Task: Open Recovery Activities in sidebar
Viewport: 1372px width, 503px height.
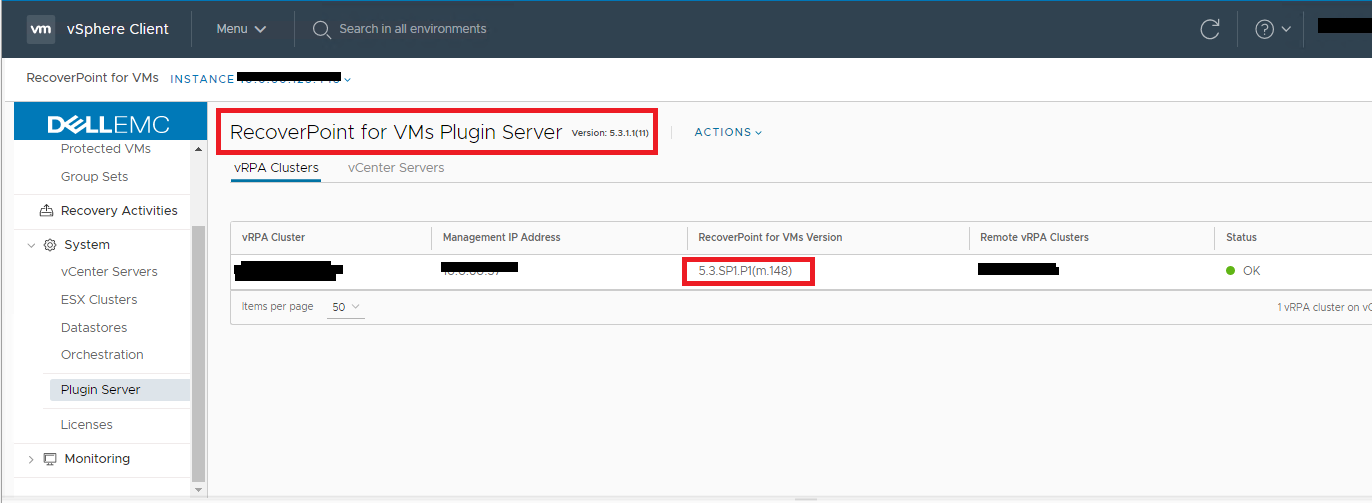Action: pos(119,211)
